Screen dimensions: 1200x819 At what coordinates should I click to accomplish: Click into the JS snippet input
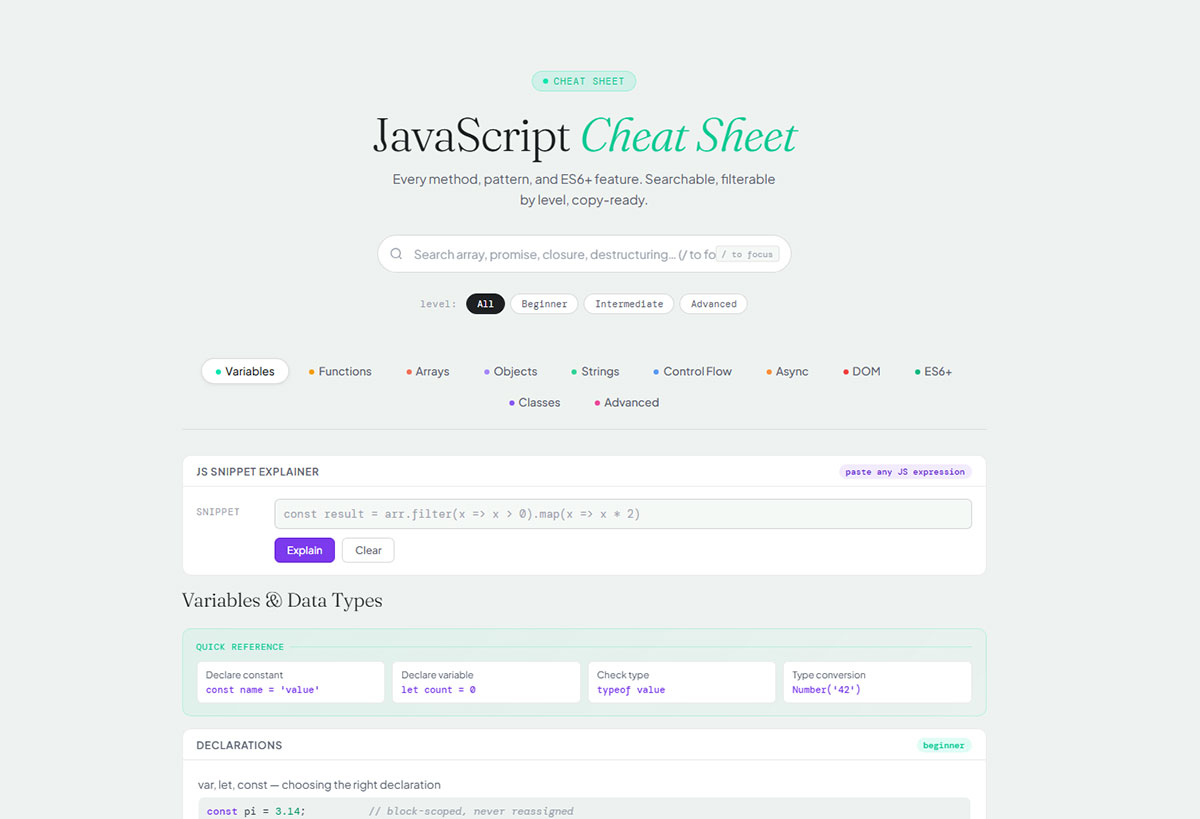pyautogui.click(x=623, y=514)
